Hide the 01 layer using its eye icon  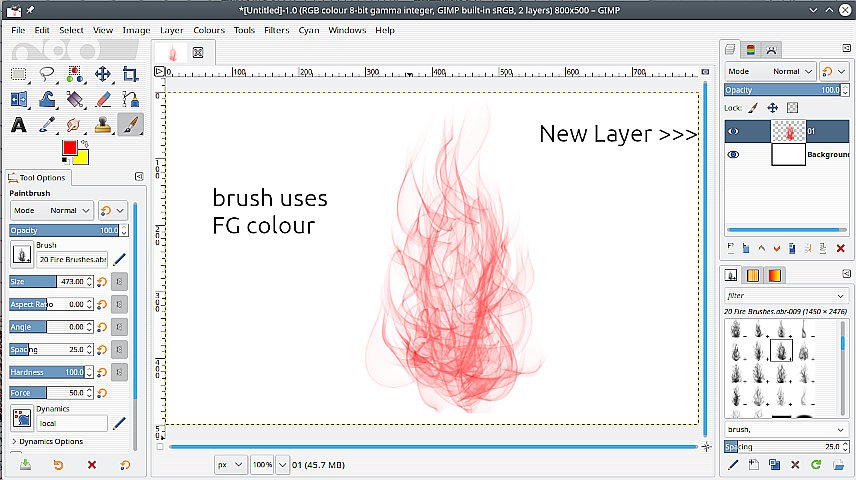(733, 131)
